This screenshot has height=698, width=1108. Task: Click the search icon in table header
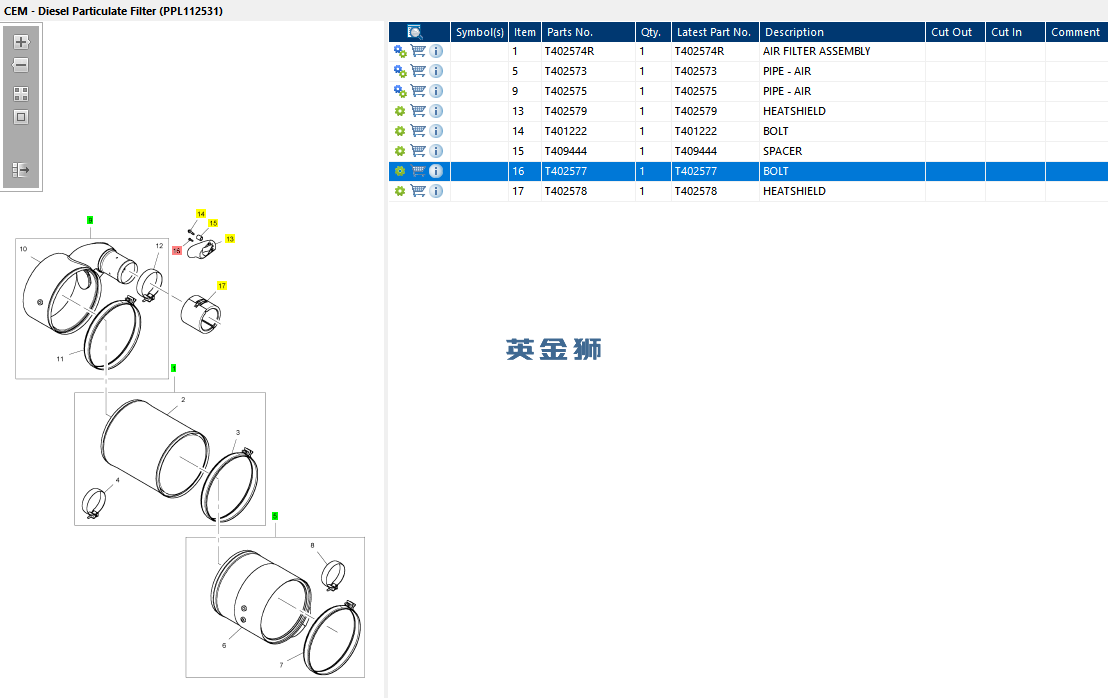tap(416, 32)
